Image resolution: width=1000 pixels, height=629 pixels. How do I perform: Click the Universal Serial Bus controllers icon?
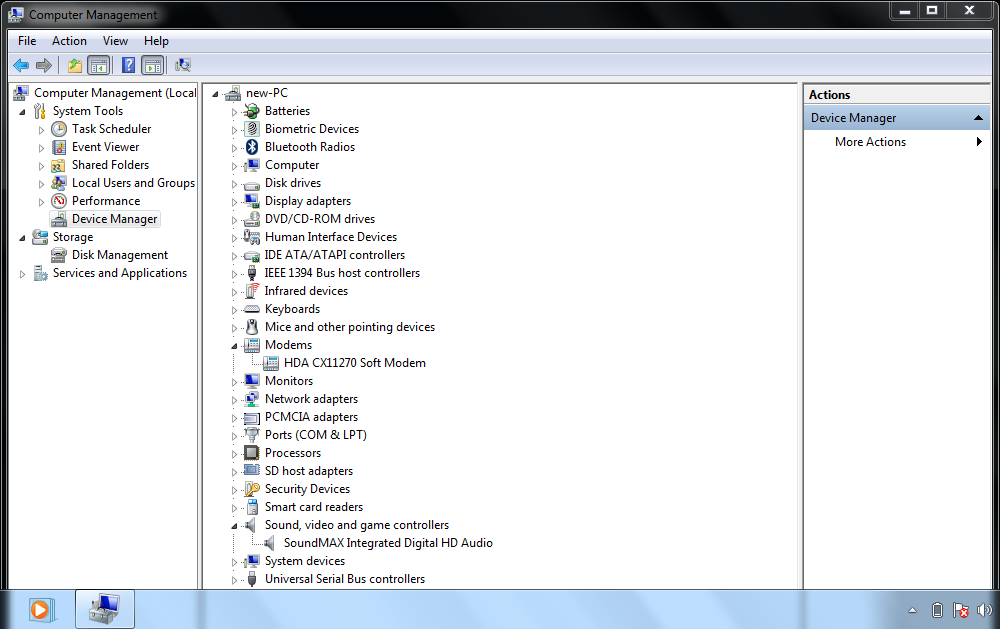pos(252,579)
